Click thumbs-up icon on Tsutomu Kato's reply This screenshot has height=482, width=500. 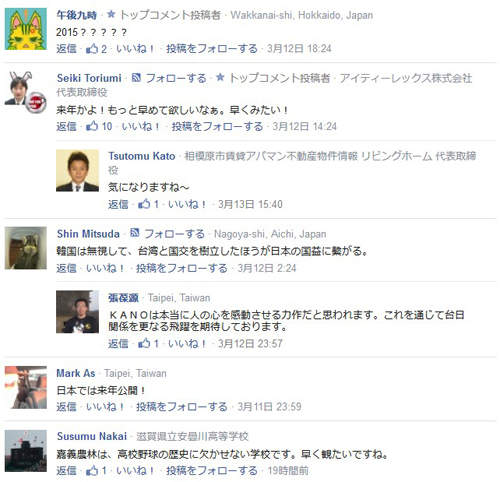(144, 204)
